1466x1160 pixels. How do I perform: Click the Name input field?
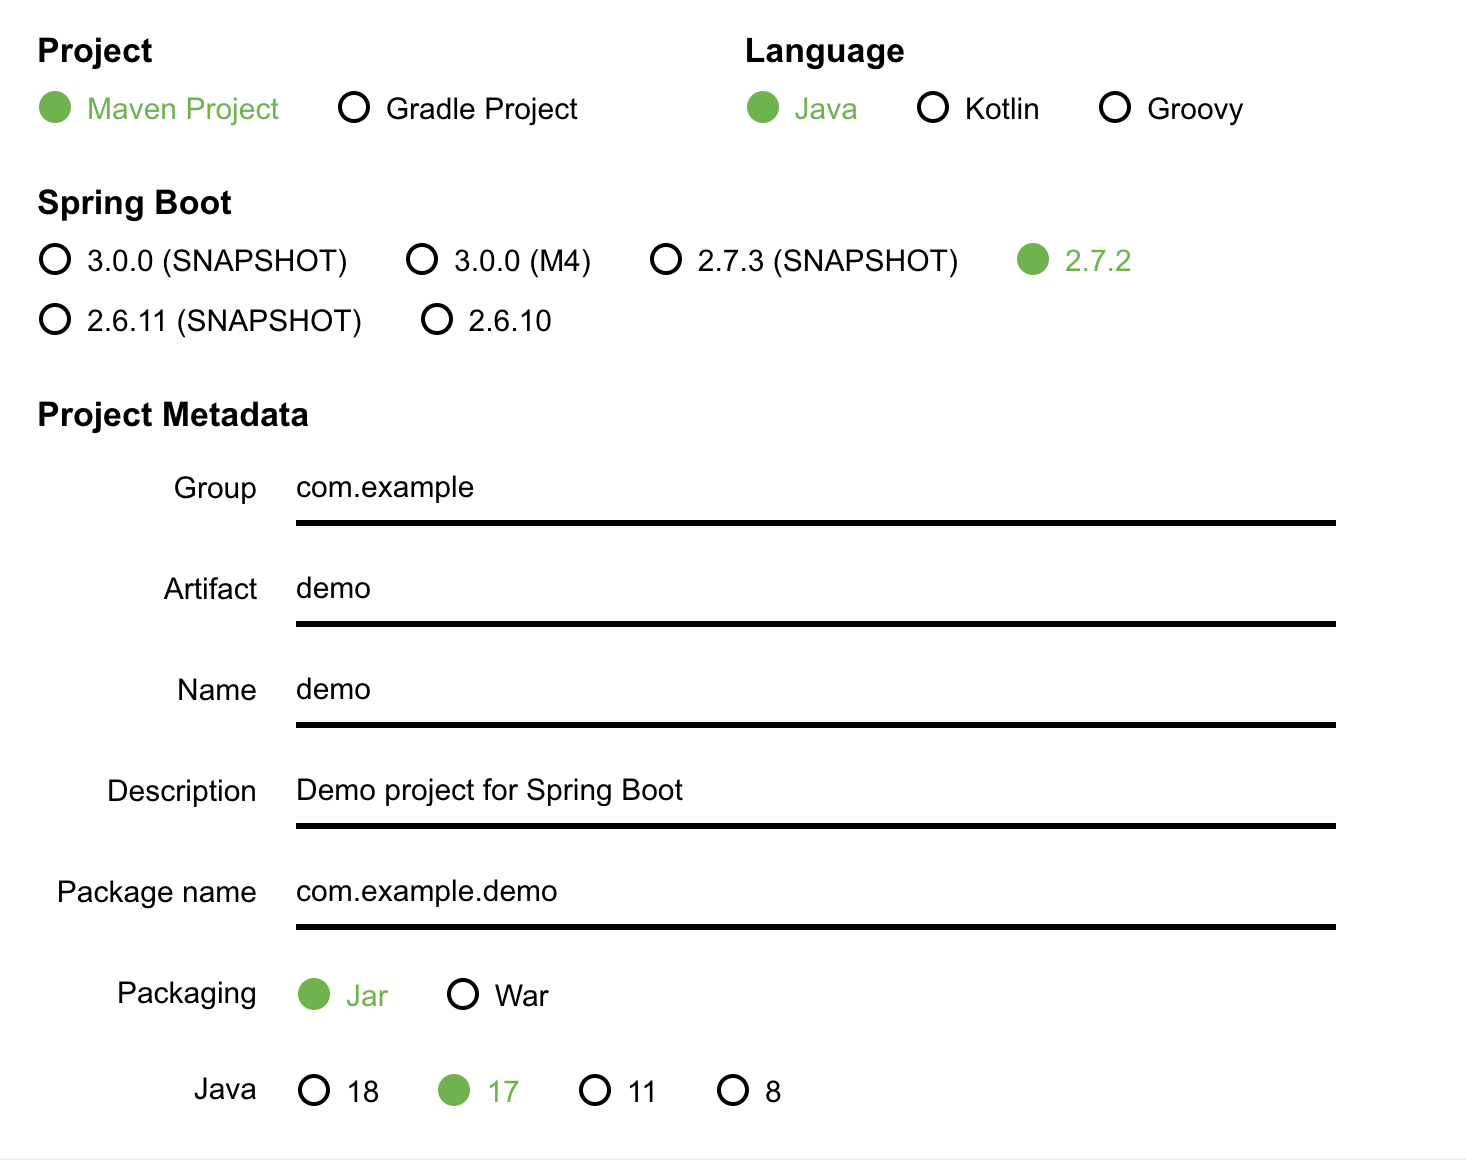coord(814,692)
